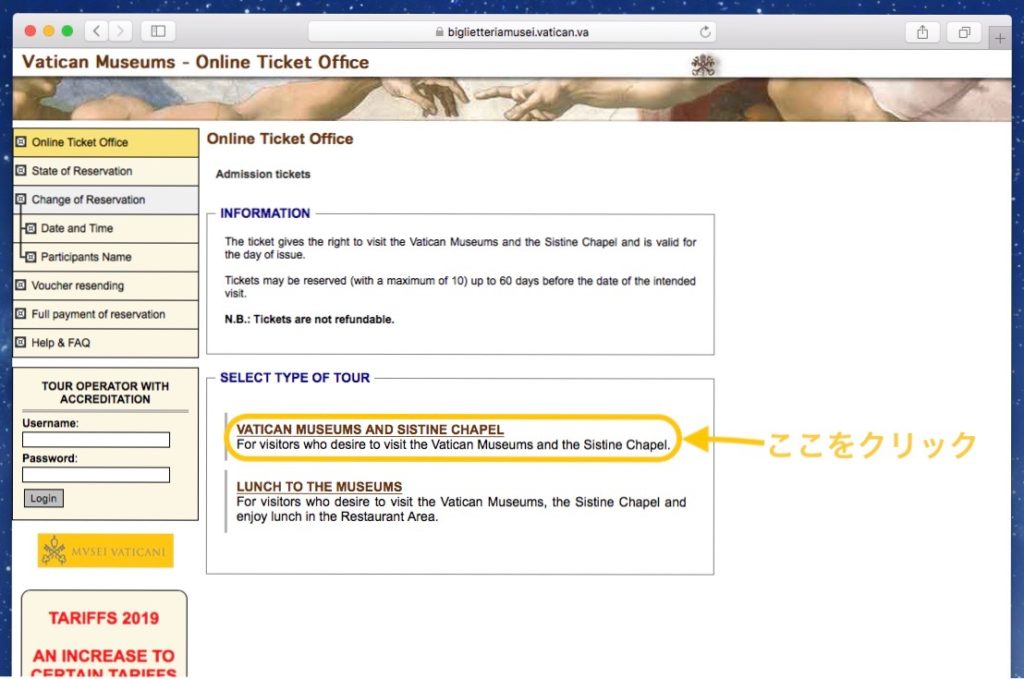
Task: Open Online Ticket Office in the side menu
Action: click(x=106, y=142)
